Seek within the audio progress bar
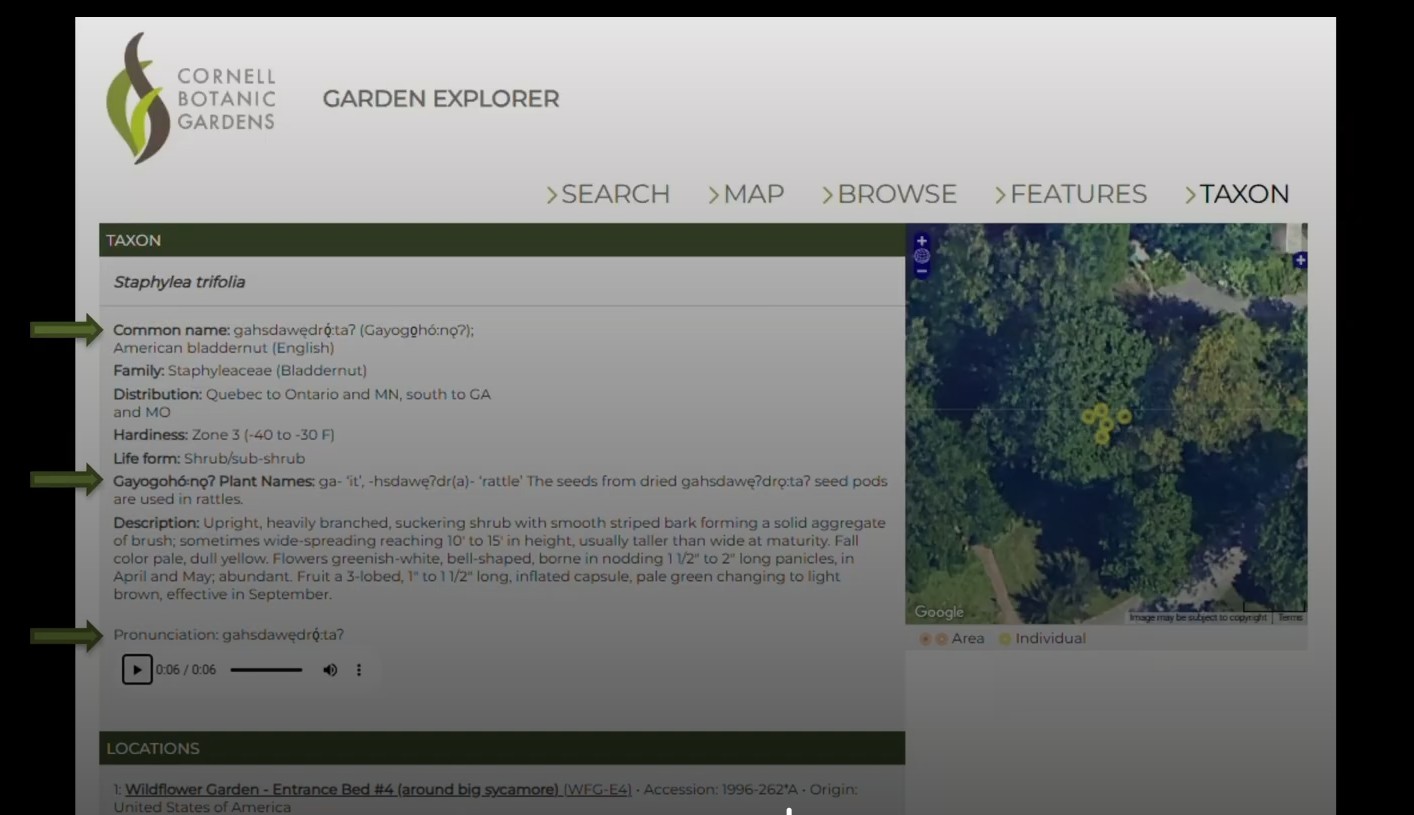The image size is (1414, 815). click(266, 669)
